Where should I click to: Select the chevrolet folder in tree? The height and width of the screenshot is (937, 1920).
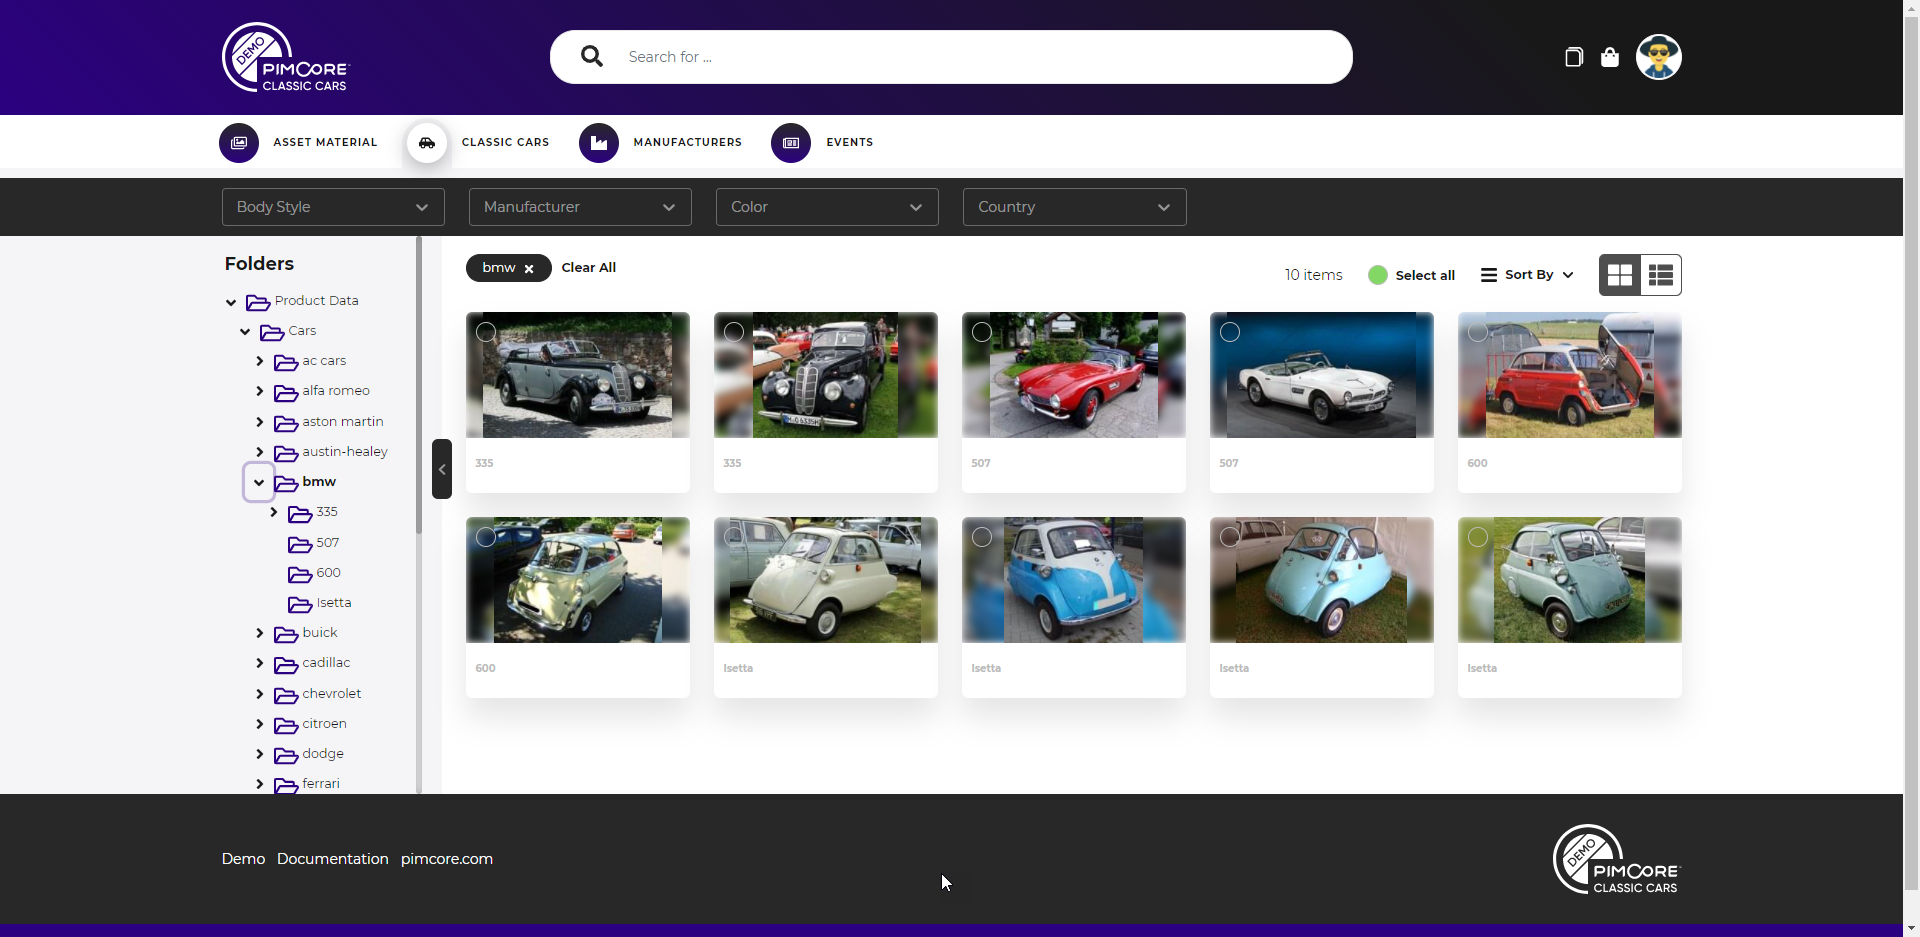point(332,693)
